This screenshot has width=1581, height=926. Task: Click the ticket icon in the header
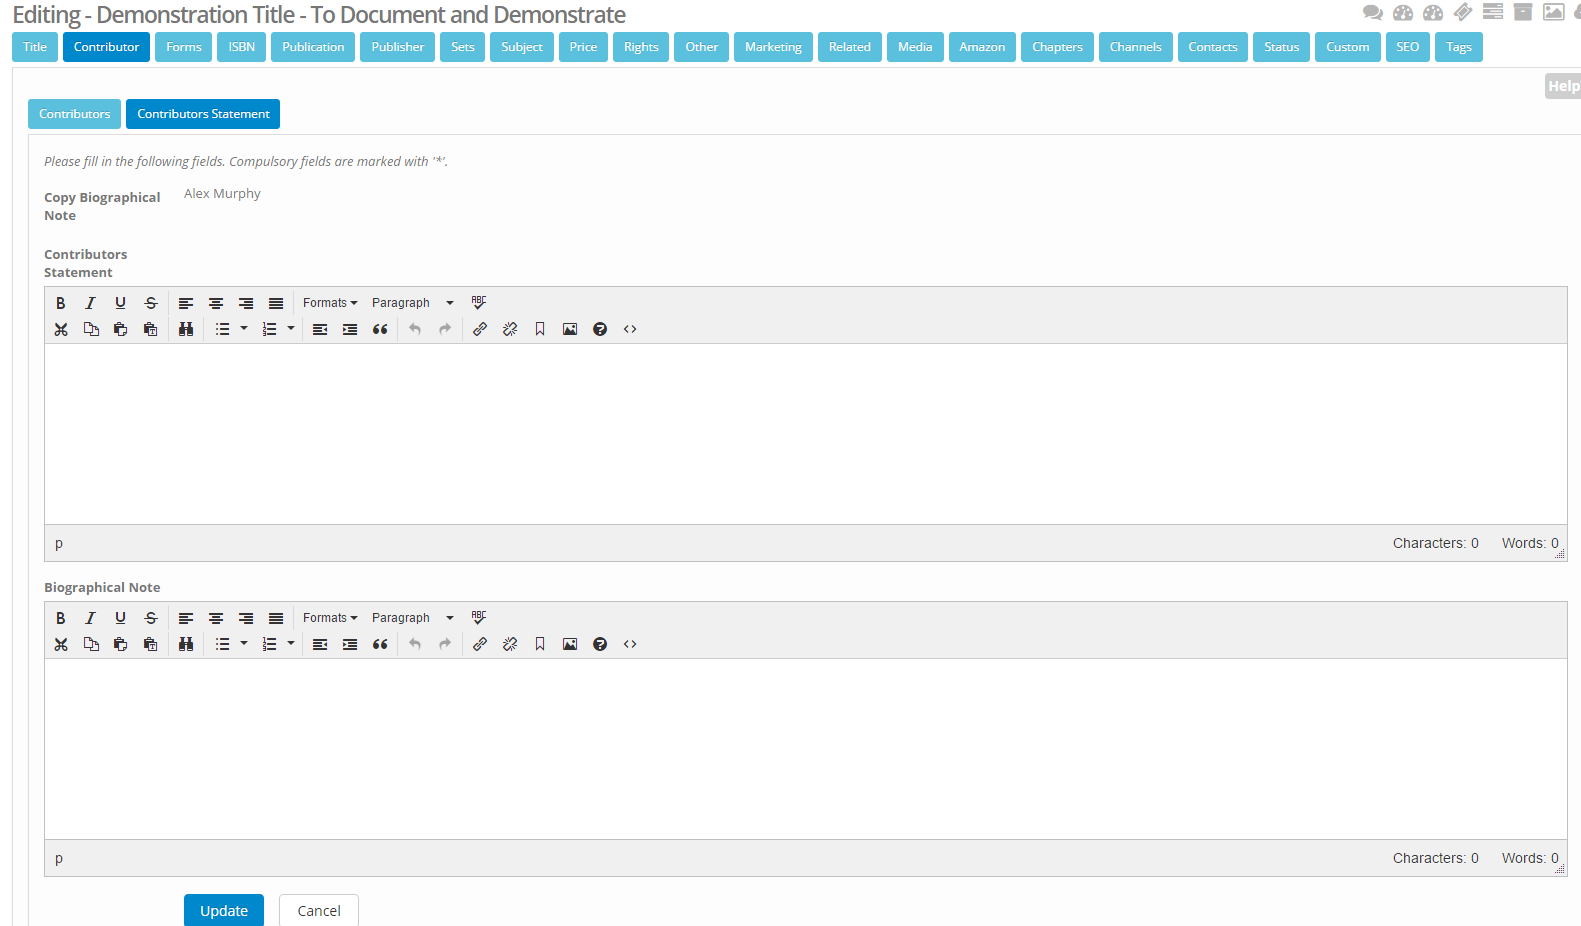[1462, 12]
